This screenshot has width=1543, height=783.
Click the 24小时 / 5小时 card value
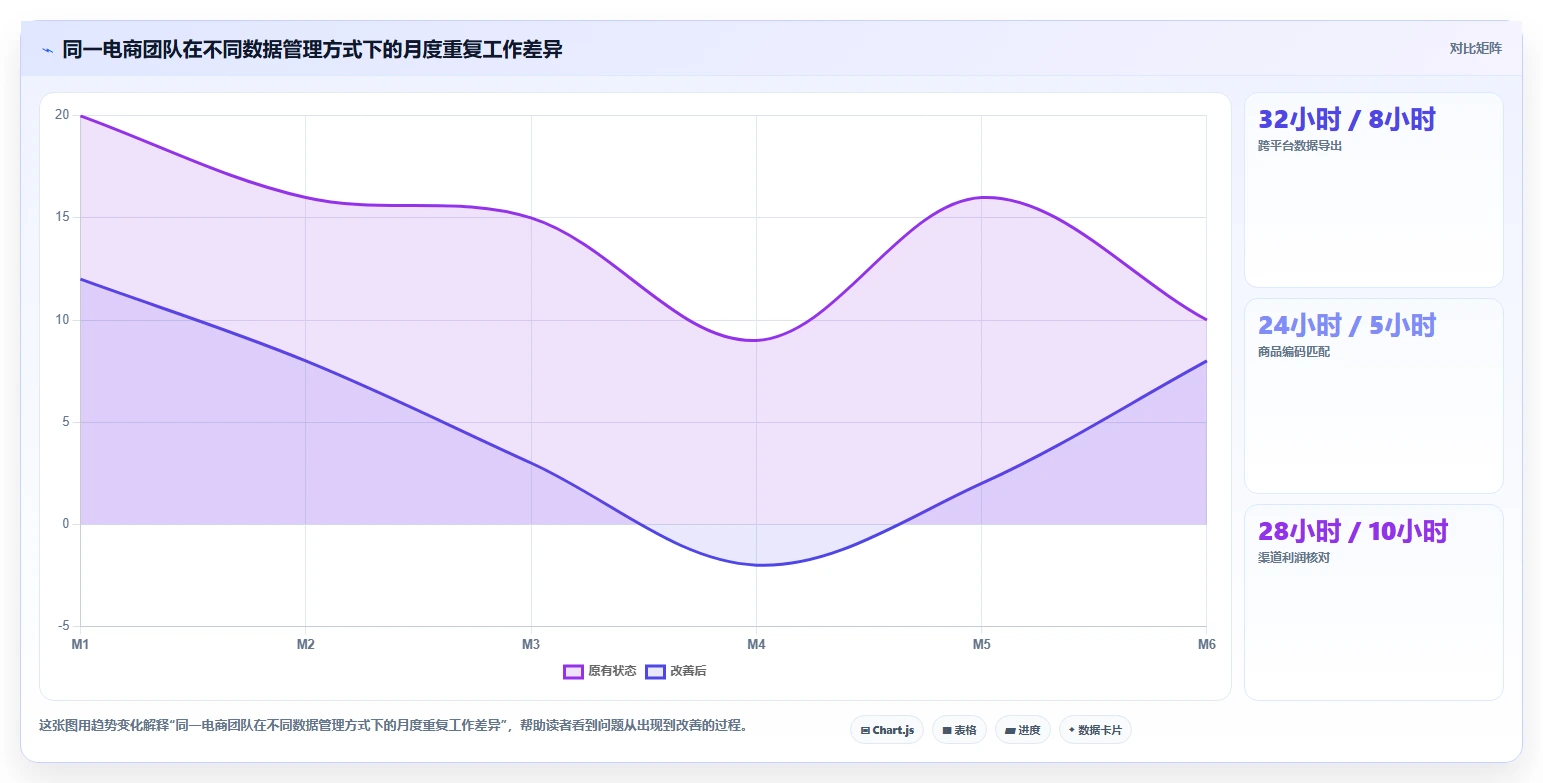click(1346, 325)
